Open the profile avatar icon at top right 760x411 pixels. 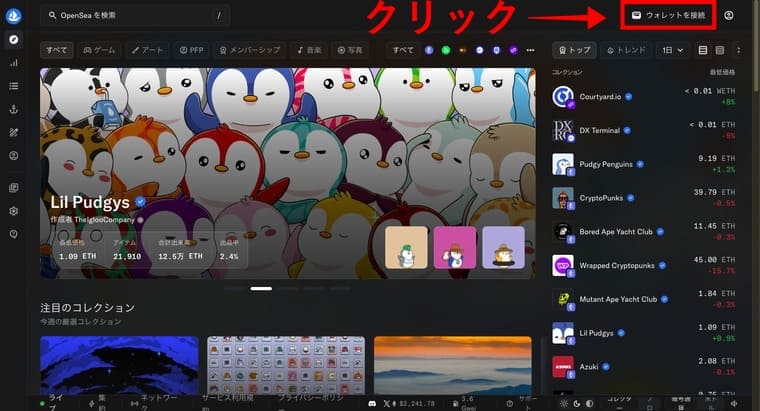tap(728, 16)
